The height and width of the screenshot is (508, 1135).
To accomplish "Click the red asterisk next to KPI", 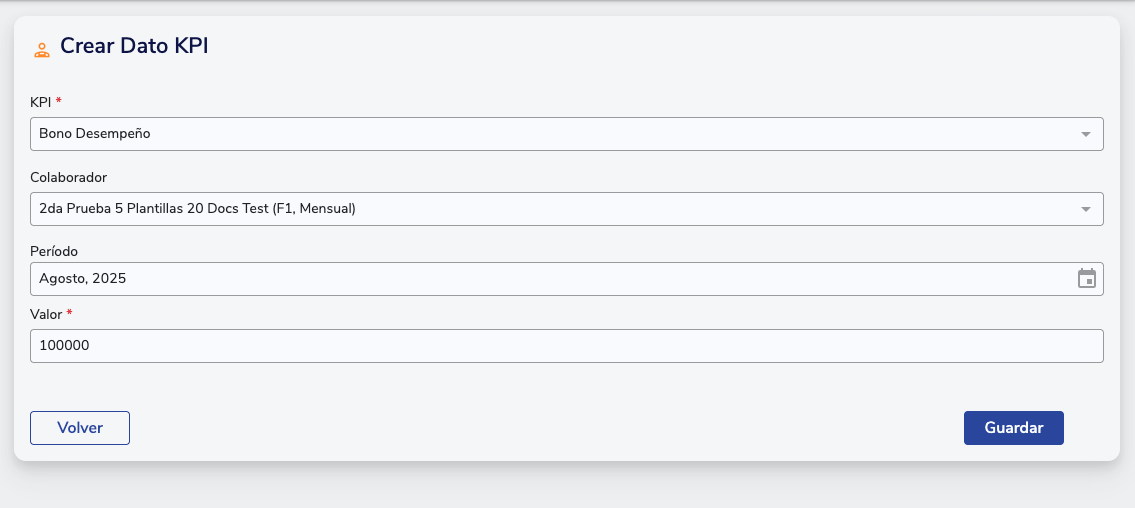I will [x=59, y=101].
